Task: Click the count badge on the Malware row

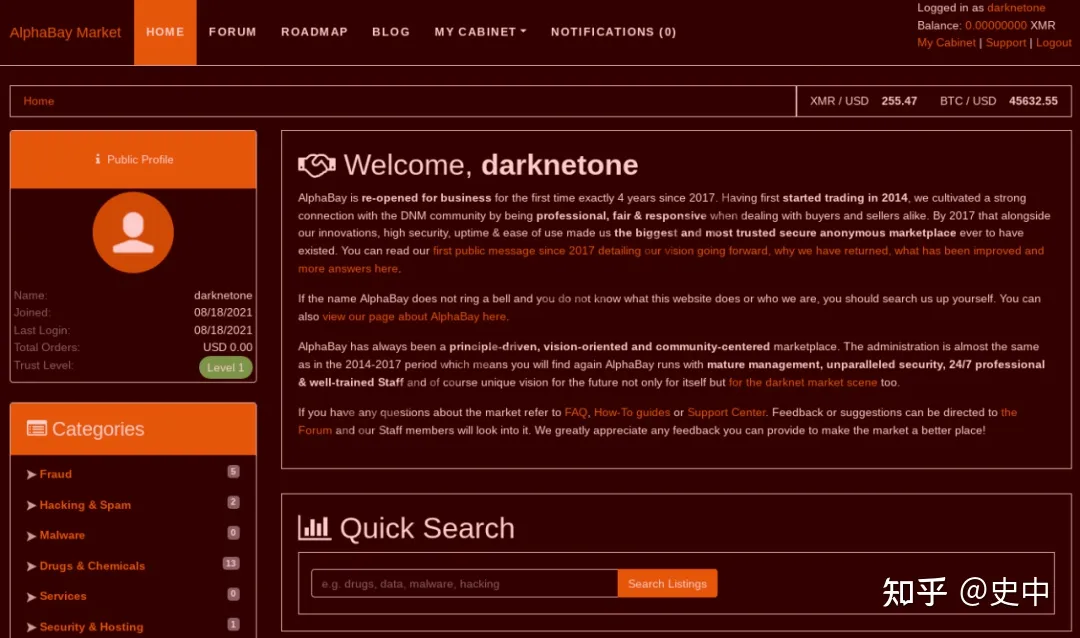Action: pos(233,533)
